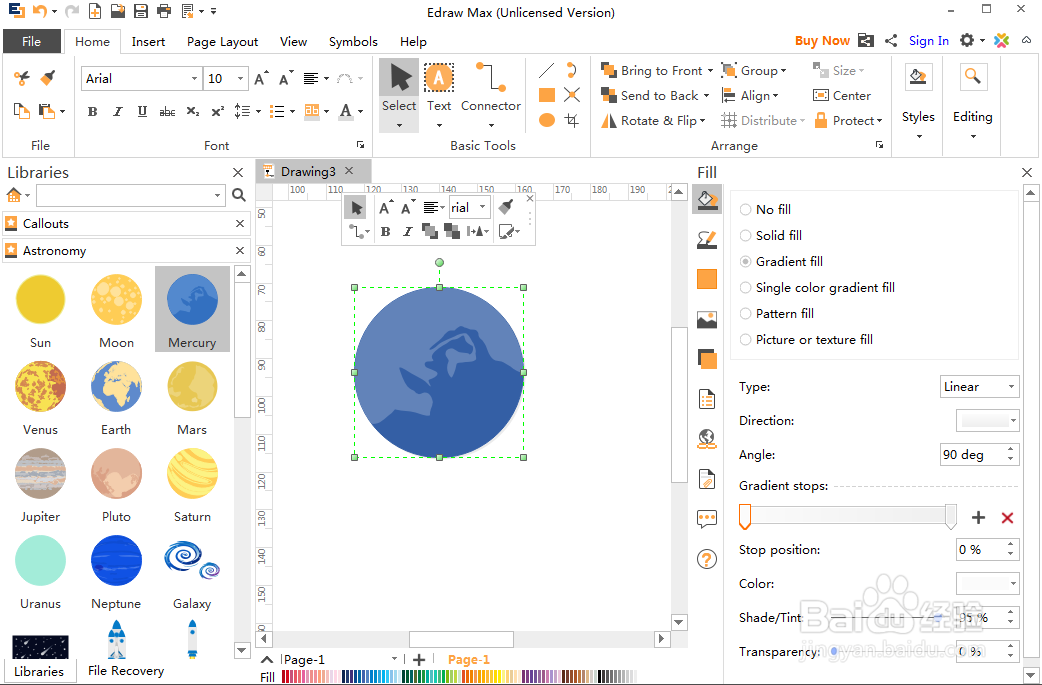Click the Sign In link

(x=928, y=41)
